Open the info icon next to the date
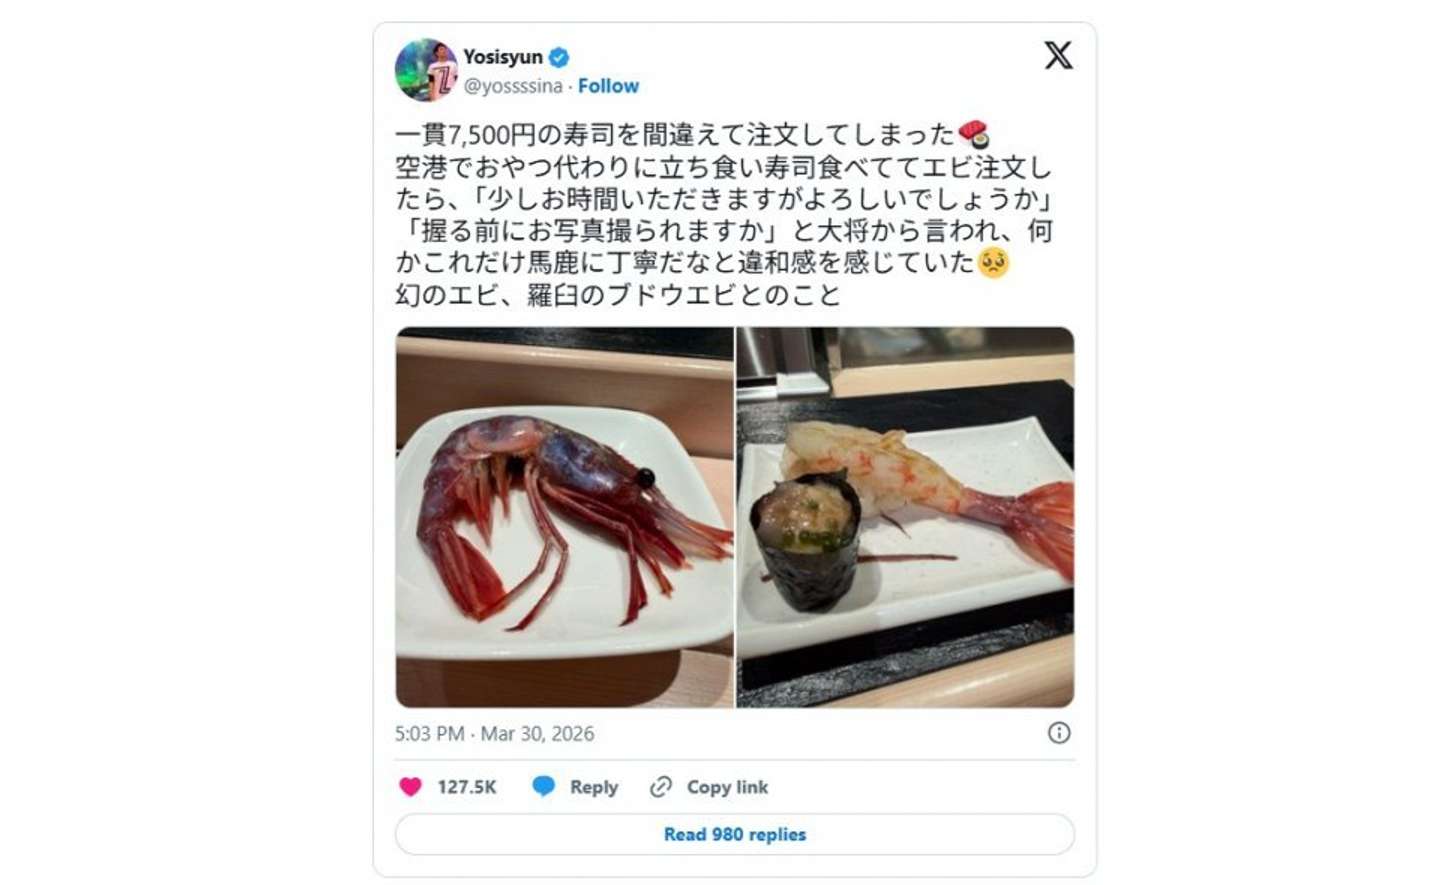 [x=1058, y=733]
